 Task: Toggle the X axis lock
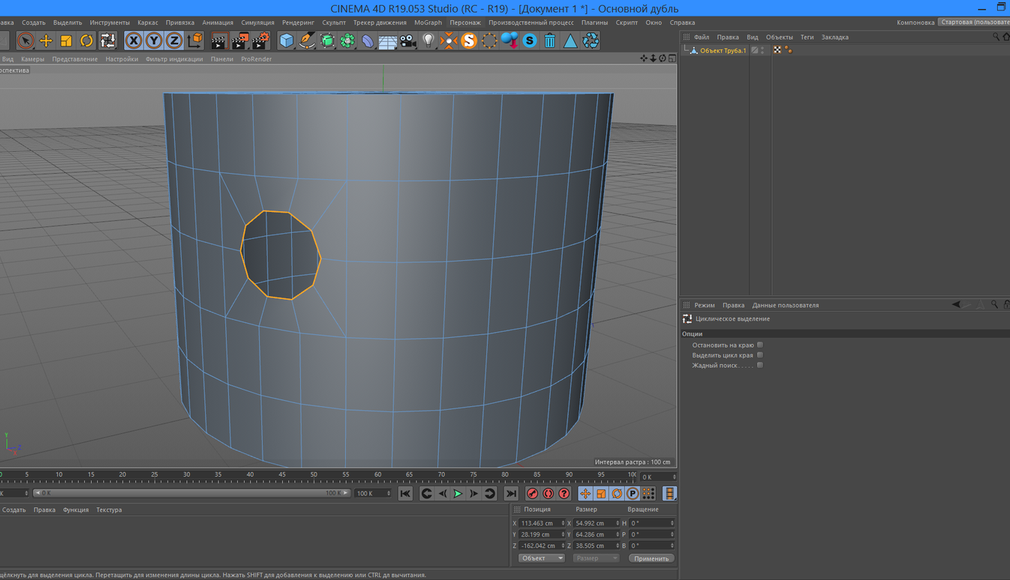pos(133,41)
